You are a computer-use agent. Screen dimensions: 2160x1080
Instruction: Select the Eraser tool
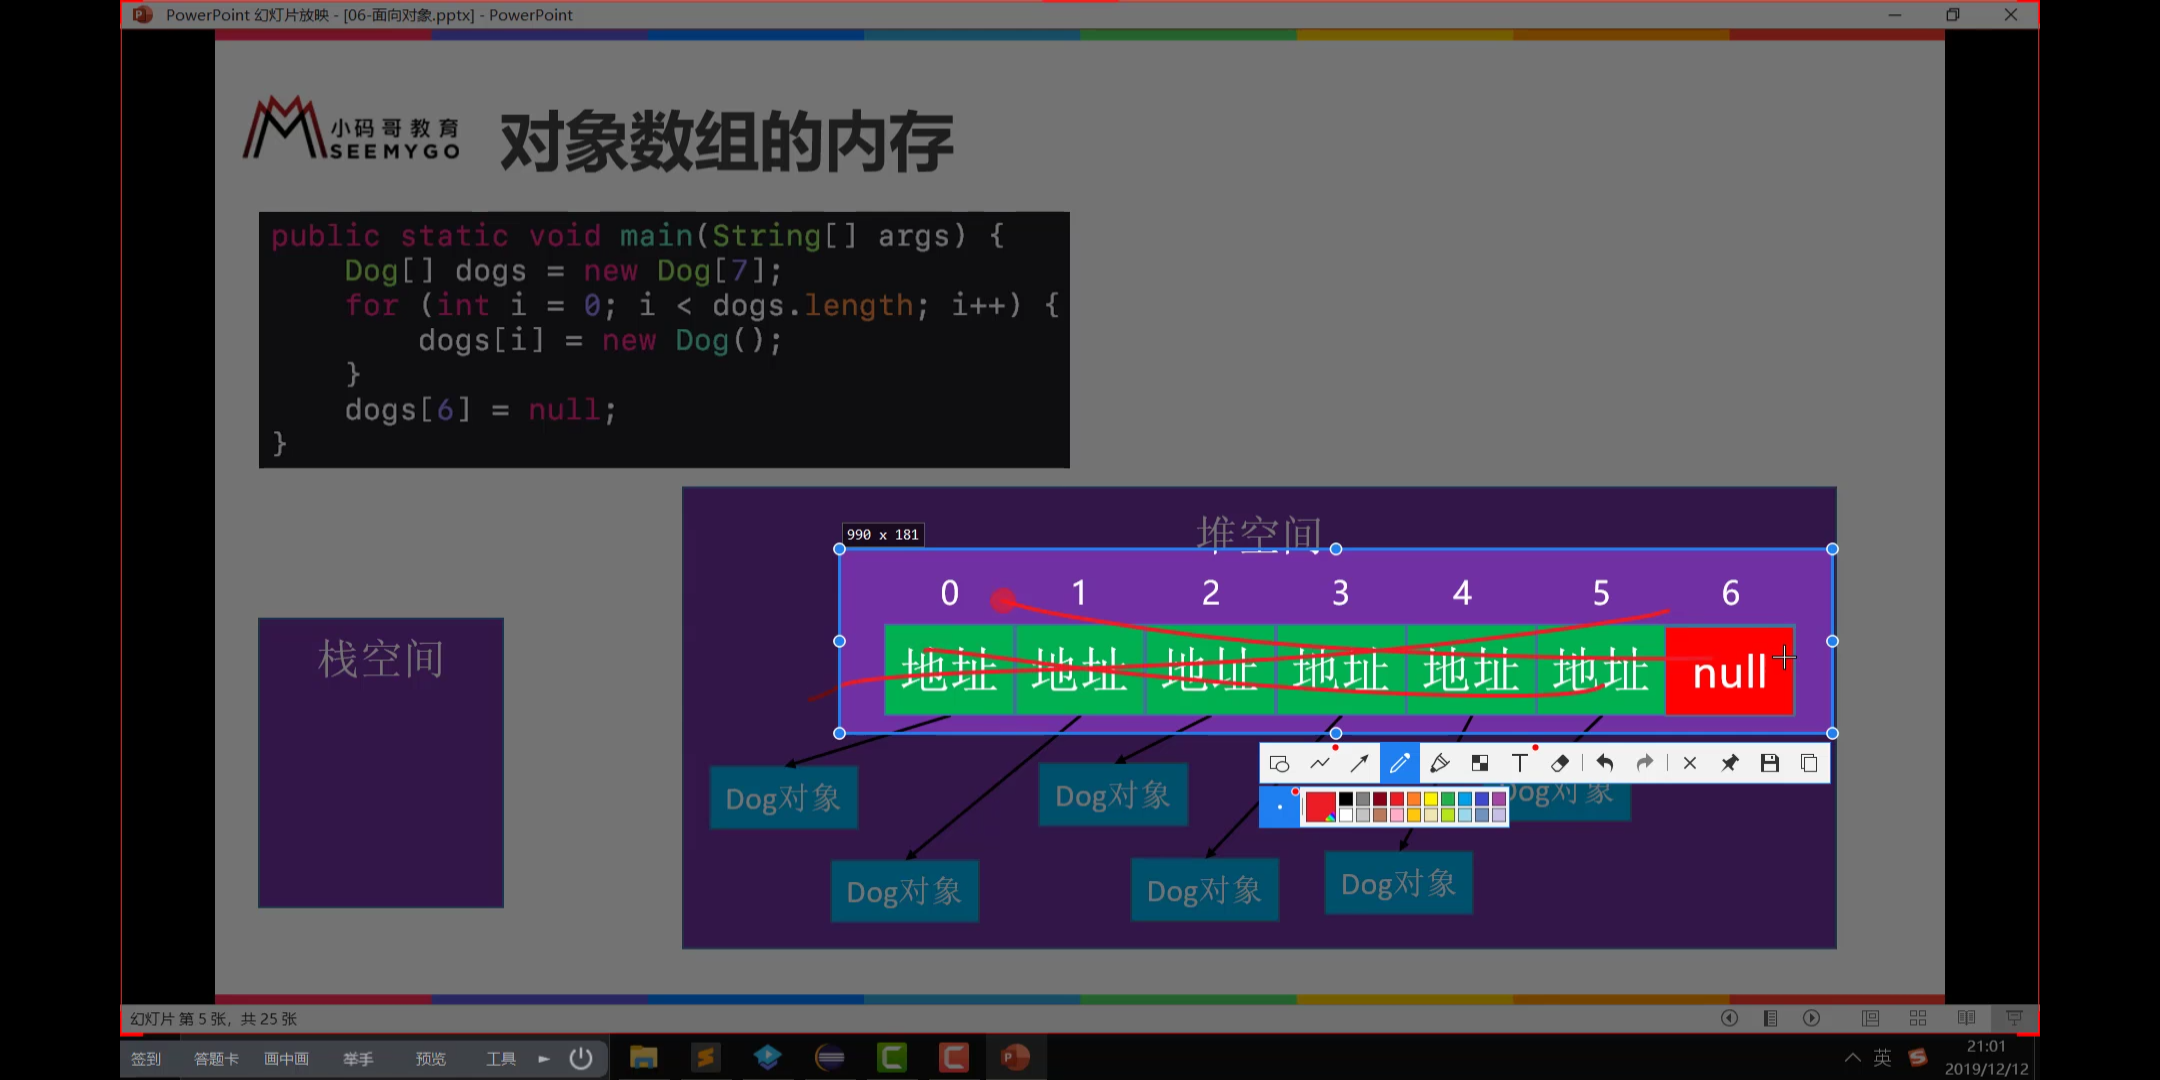[1559, 763]
